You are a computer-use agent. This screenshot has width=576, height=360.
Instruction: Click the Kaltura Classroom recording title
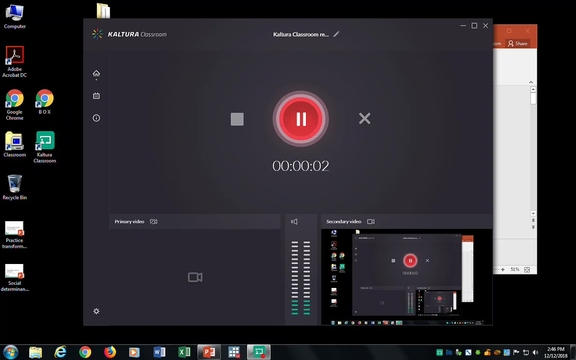(300, 35)
